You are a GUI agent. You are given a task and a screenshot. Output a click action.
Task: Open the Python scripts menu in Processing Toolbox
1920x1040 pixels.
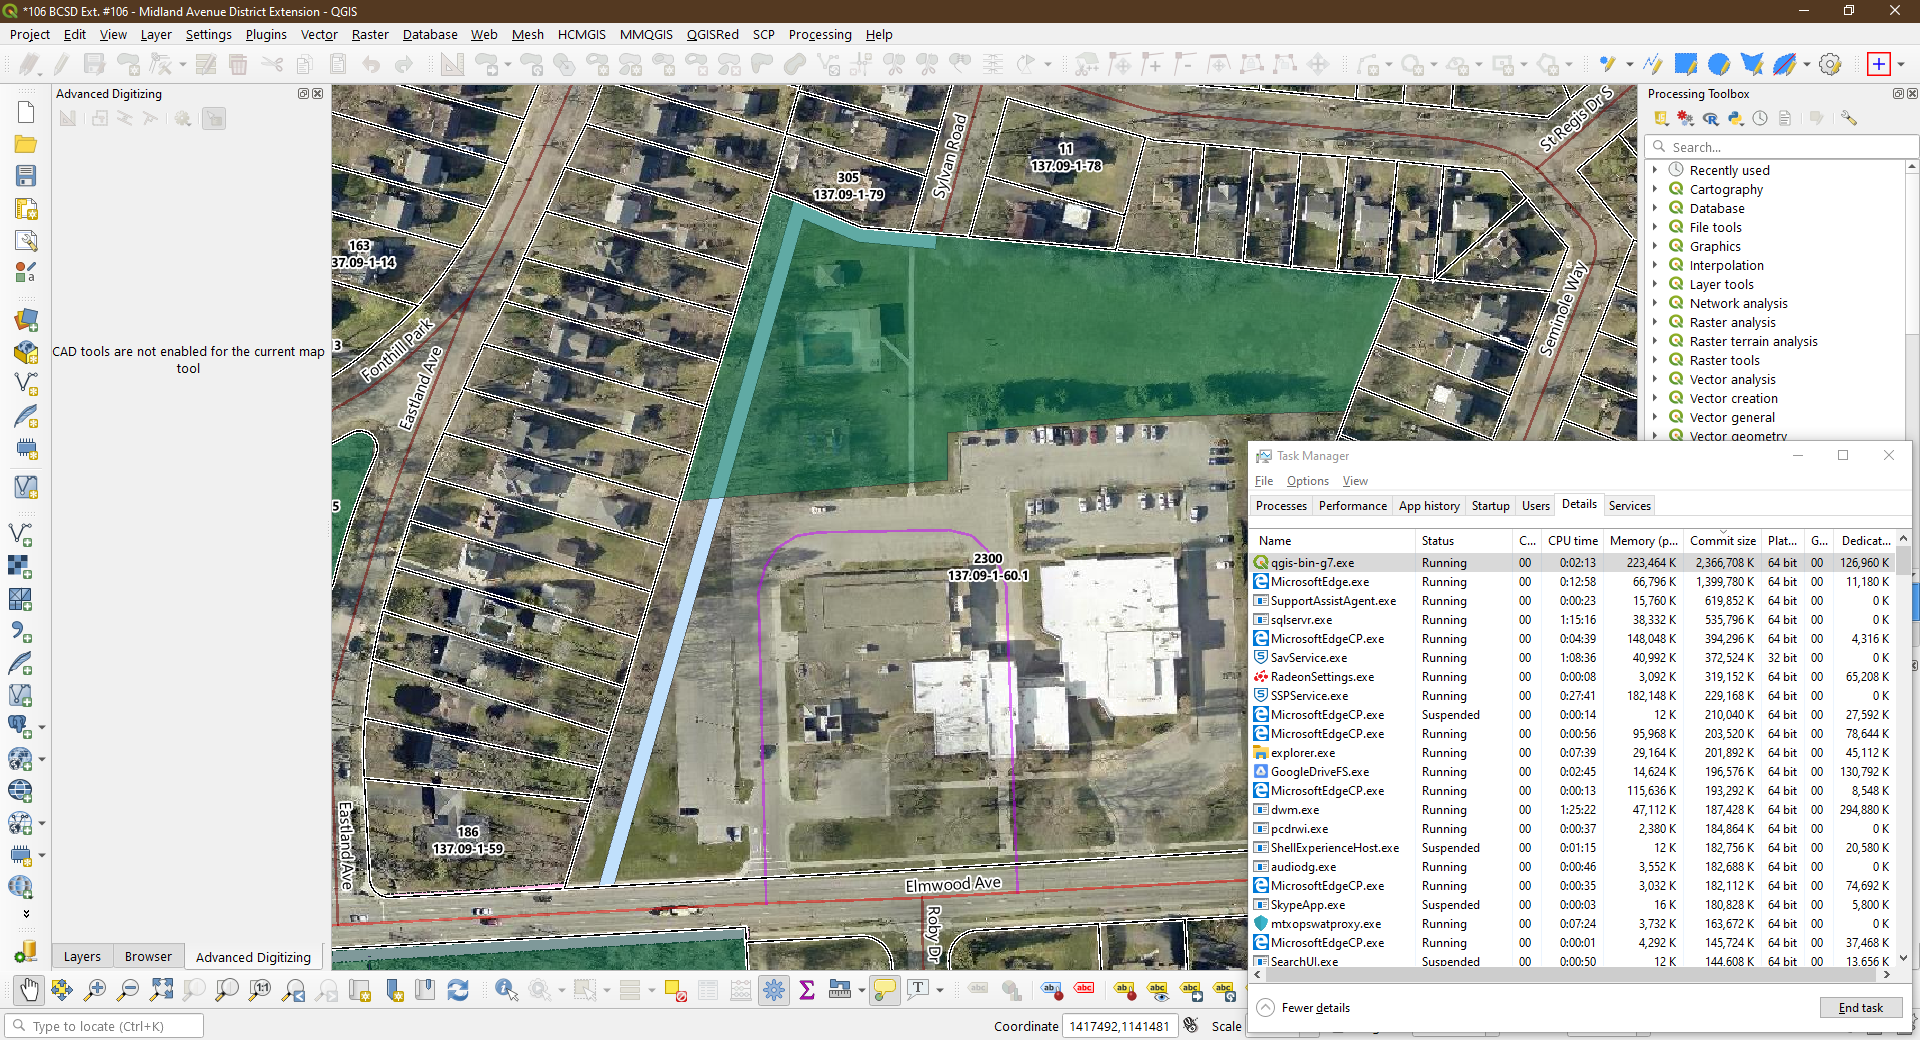point(1736,117)
